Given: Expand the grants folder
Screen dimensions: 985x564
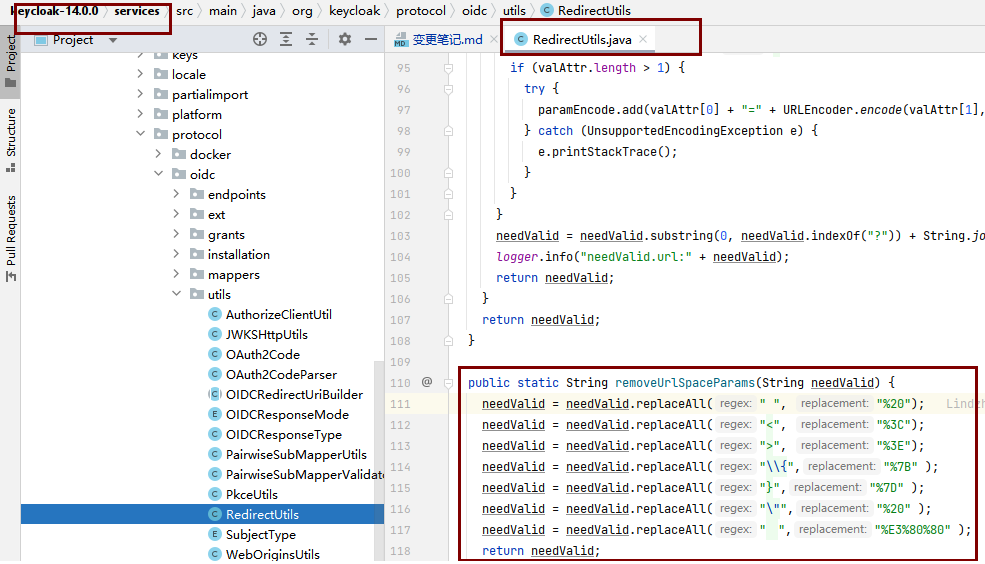Looking at the screenshot, I should click(x=177, y=234).
